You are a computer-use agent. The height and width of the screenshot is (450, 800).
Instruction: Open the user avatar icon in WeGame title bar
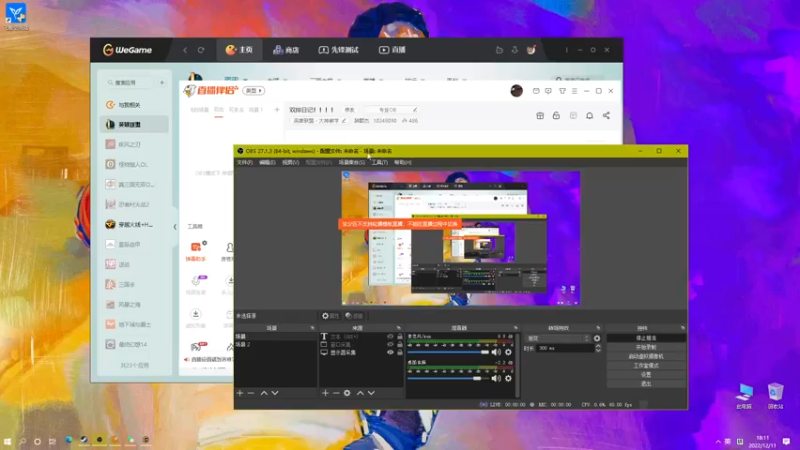click(x=531, y=49)
